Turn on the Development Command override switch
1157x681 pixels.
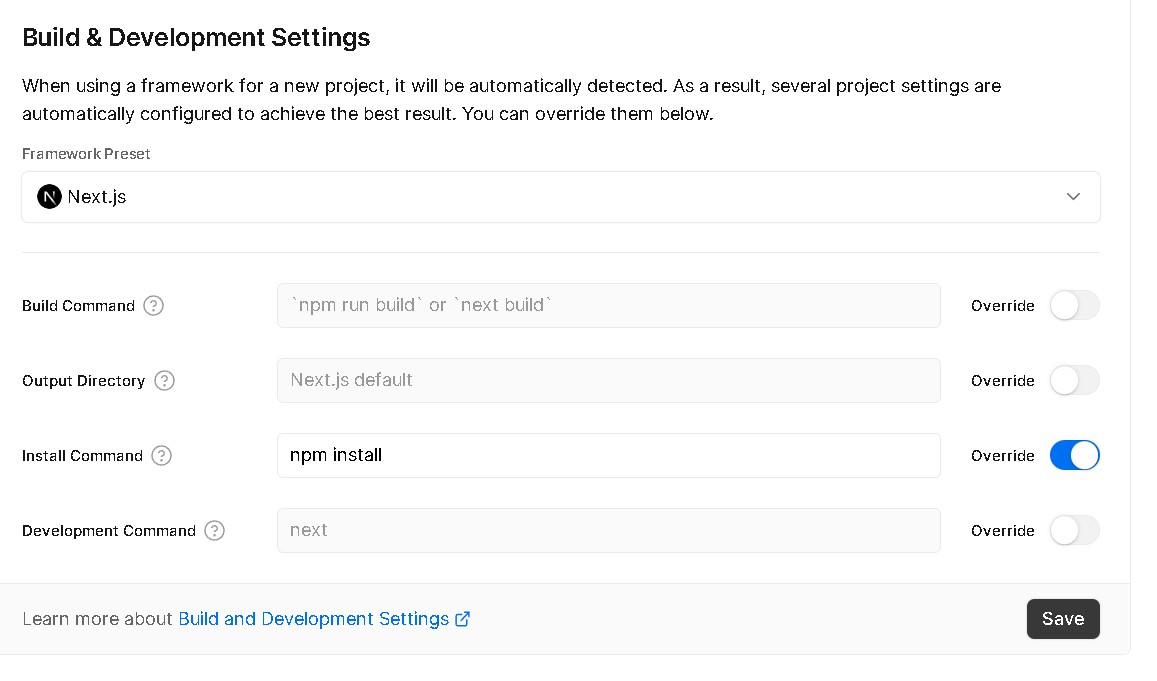coord(1074,531)
